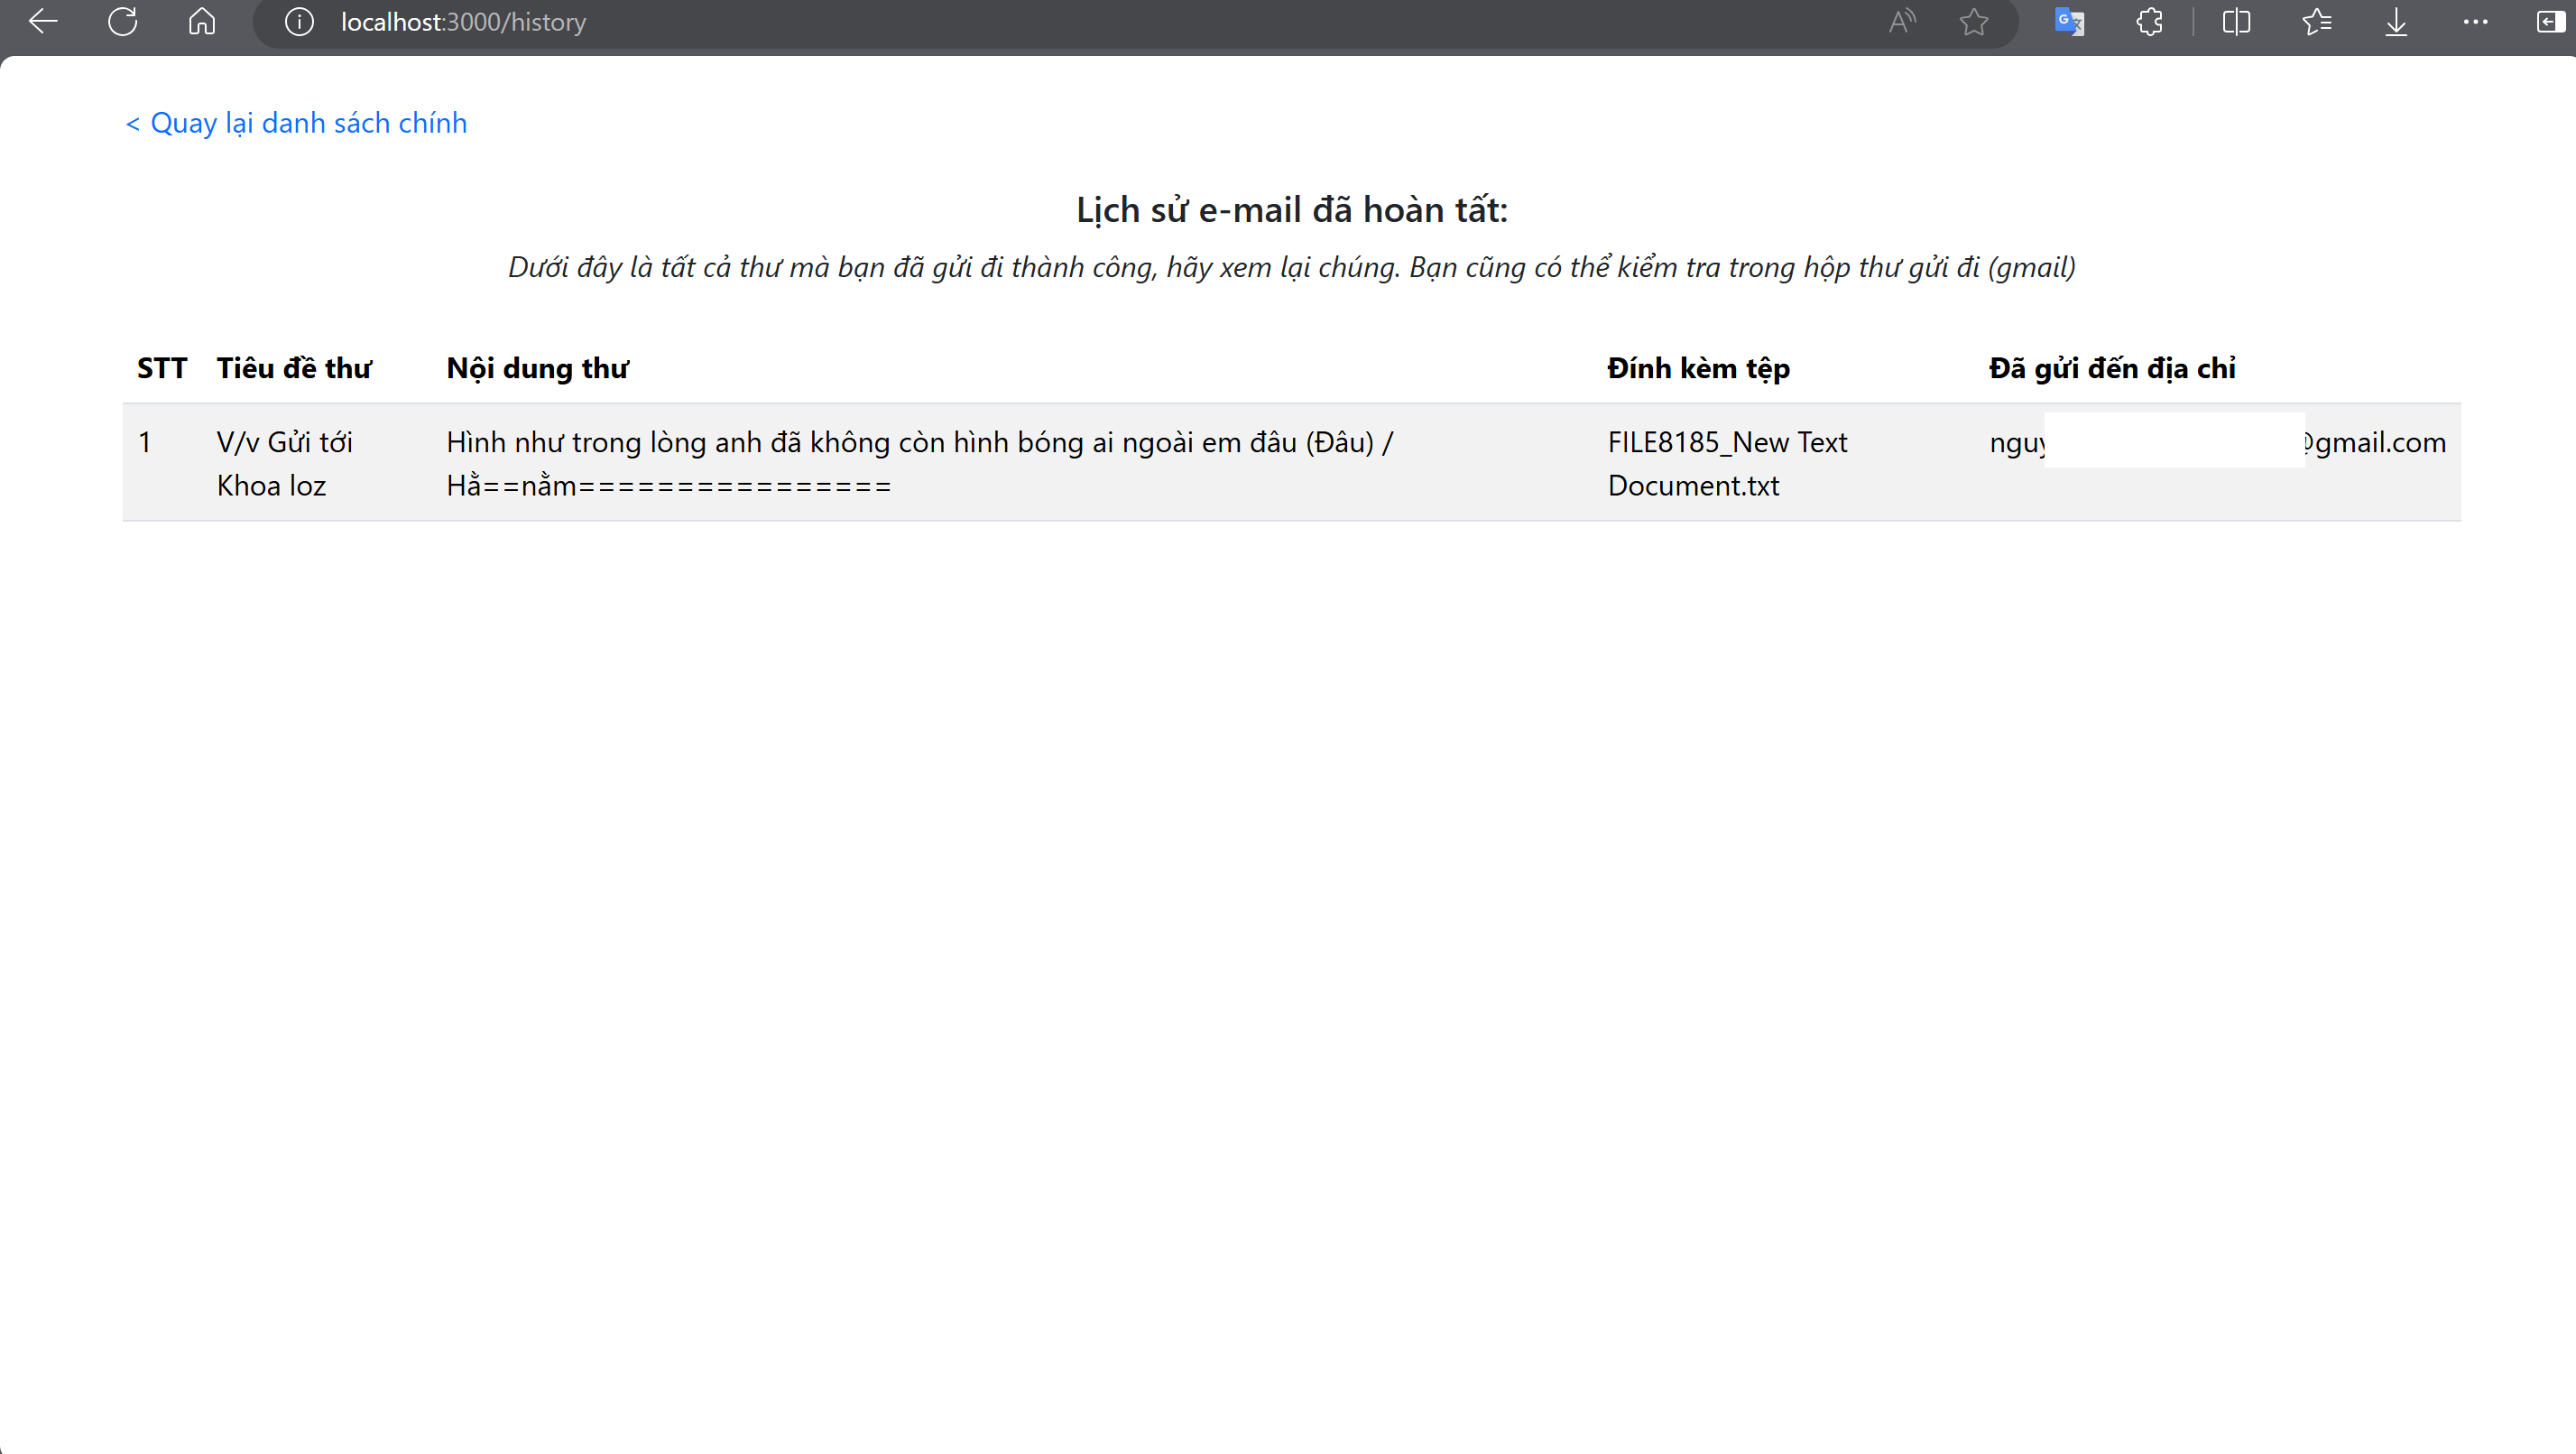Add page to favorites with star icon
Viewport: 2576px width, 1454px height.
pyautogui.click(x=1973, y=22)
